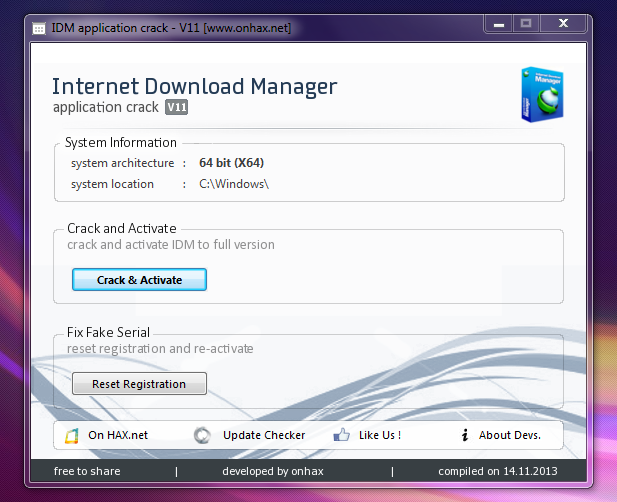Open the On HAX.net link
This screenshot has height=502, width=617.
pos(118,435)
